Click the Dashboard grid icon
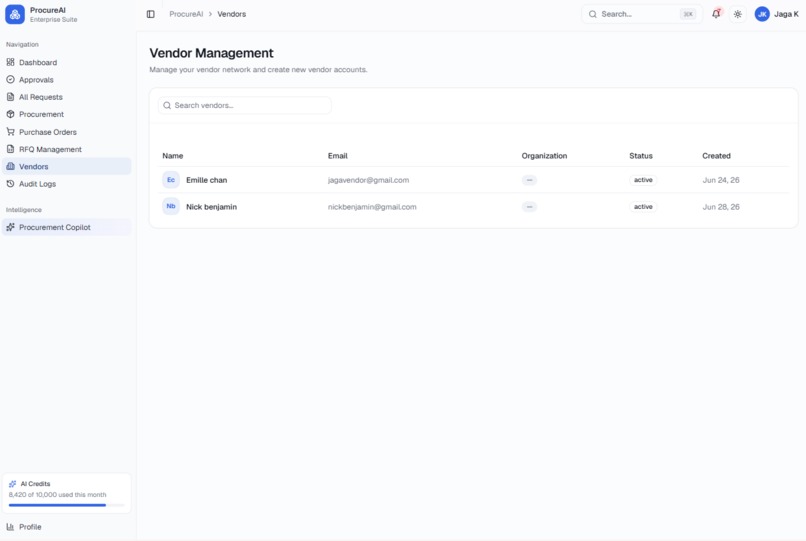The width and height of the screenshot is (806, 541). pyautogui.click(x=10, y=62)
